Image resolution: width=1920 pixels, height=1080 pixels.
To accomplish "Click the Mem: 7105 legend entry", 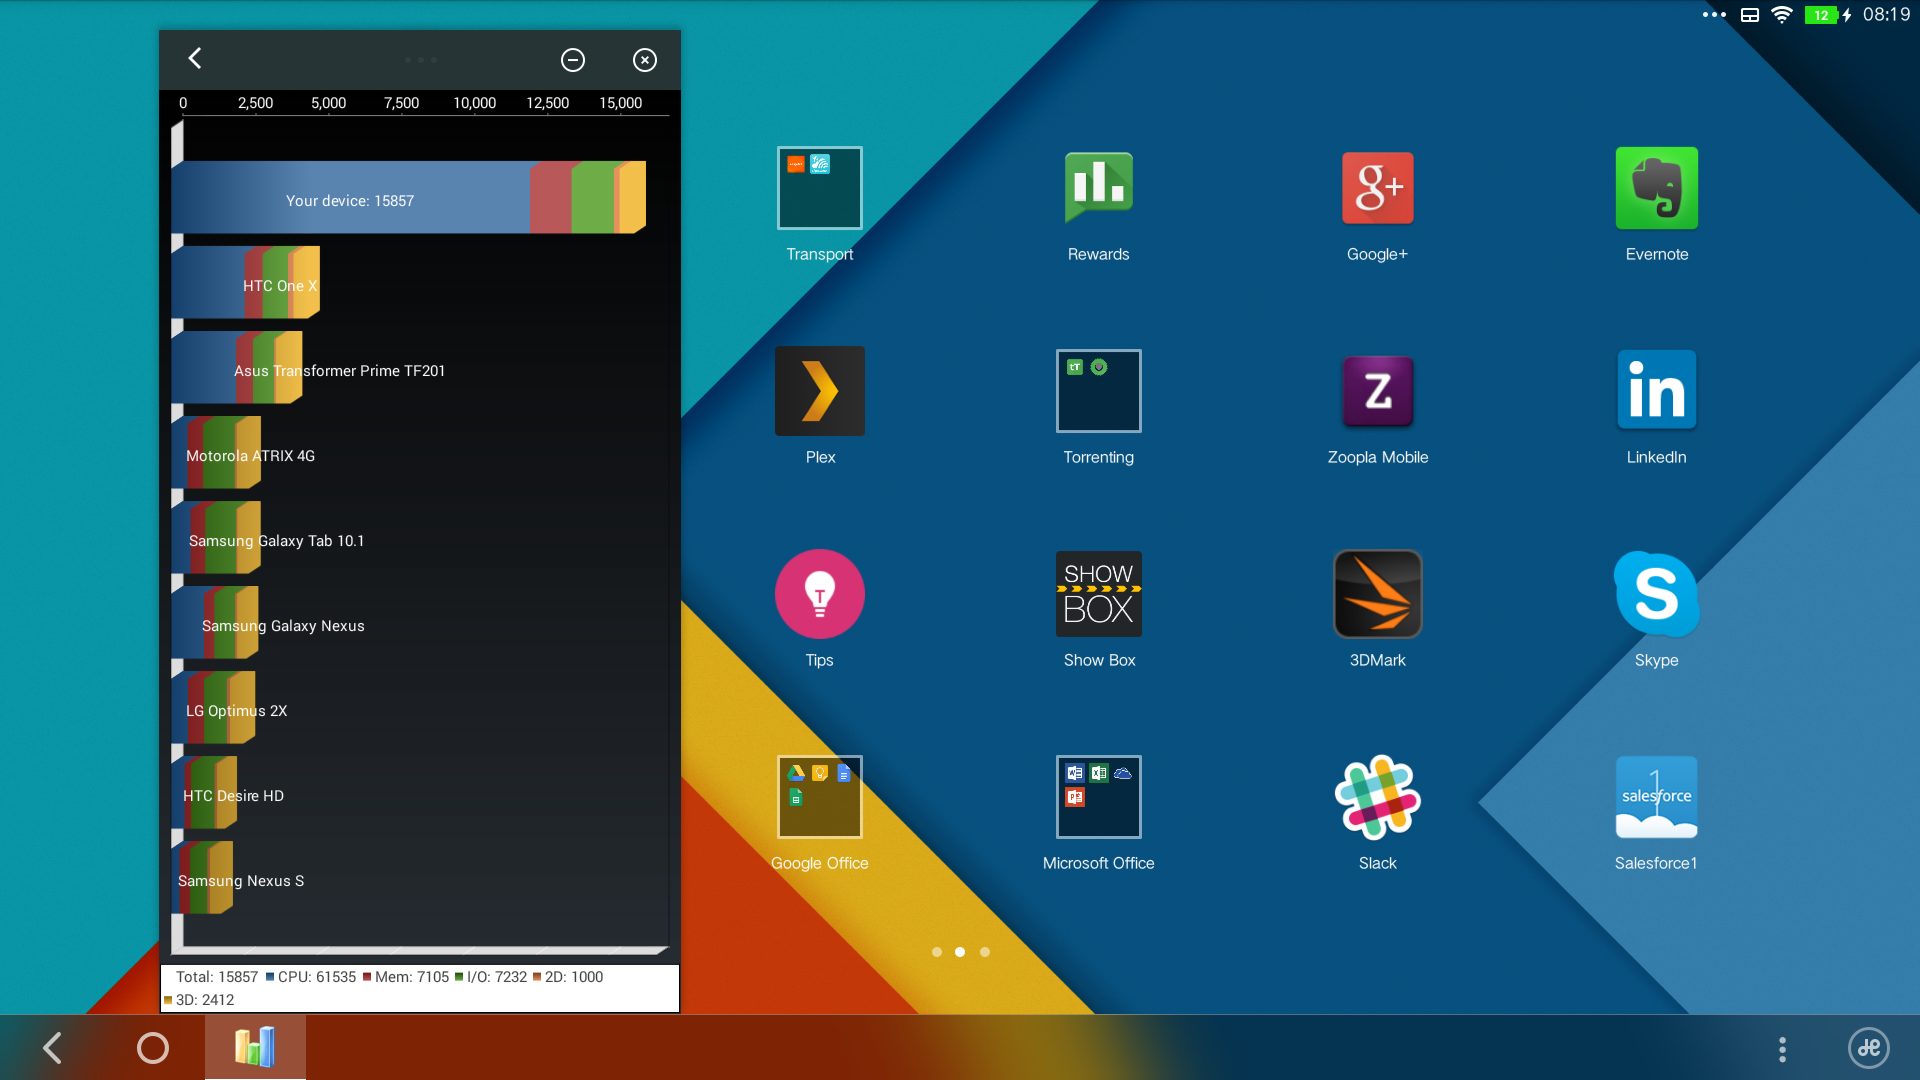I will (406, 977).
